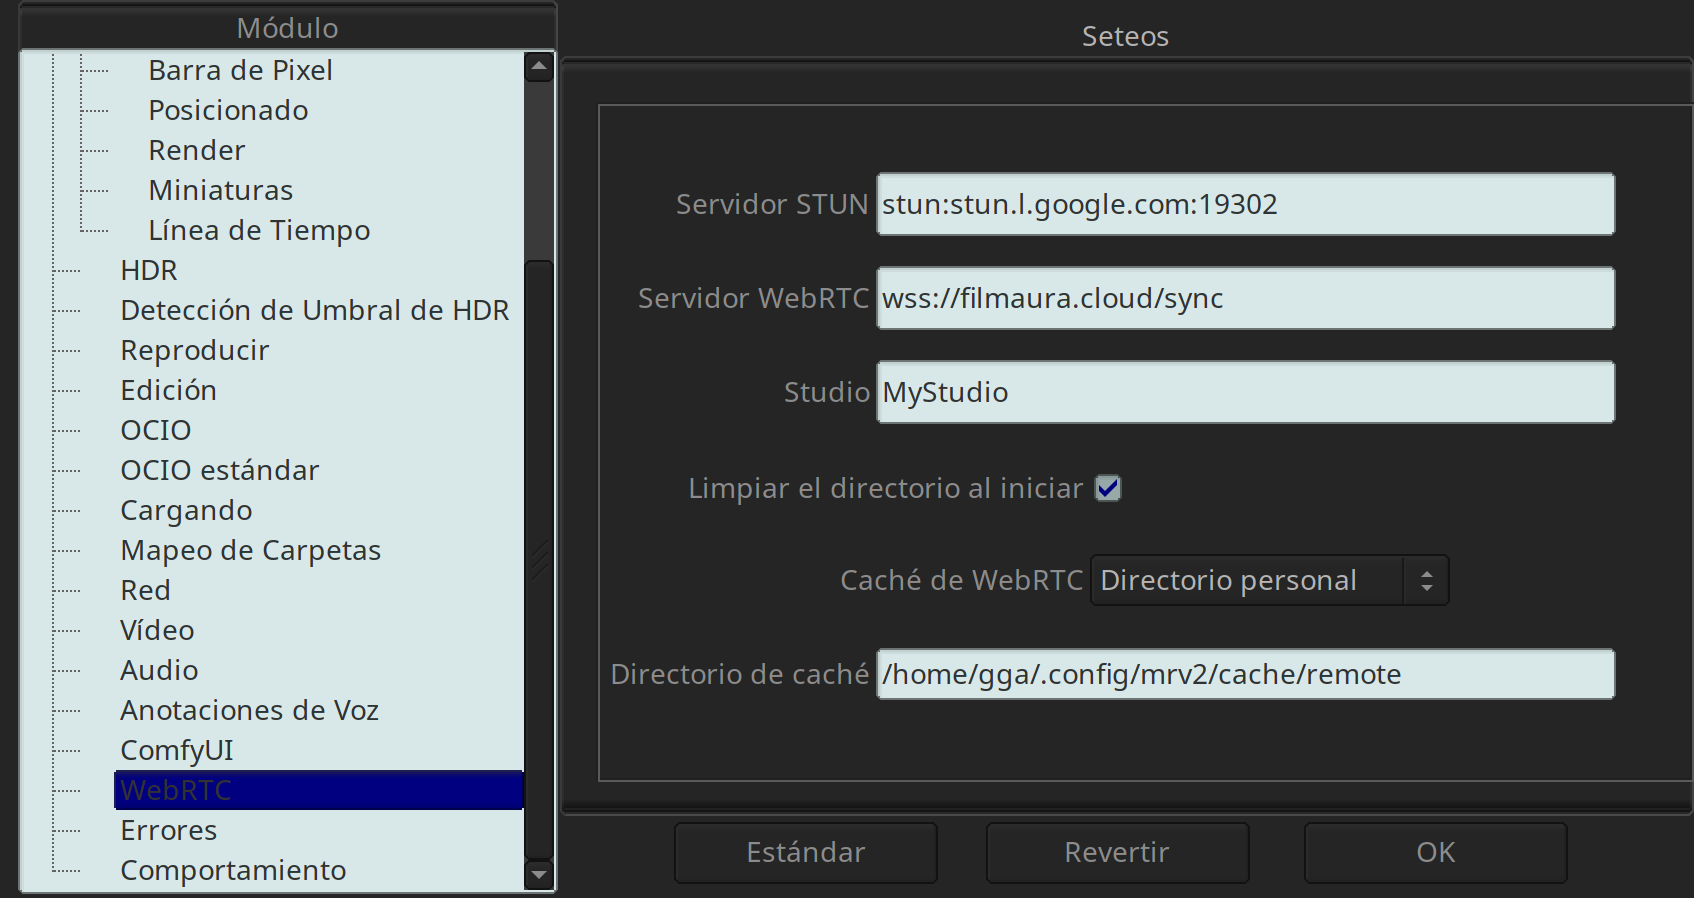Screen dimensions: 1694x898
Task: Click the Módulo column header
Action: coord(287,28)
